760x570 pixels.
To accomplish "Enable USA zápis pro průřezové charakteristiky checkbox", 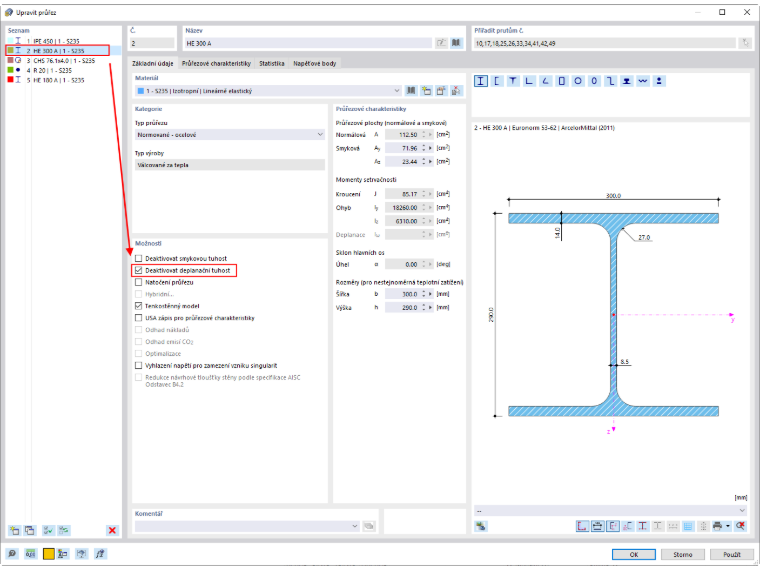I will pos(139,318).
